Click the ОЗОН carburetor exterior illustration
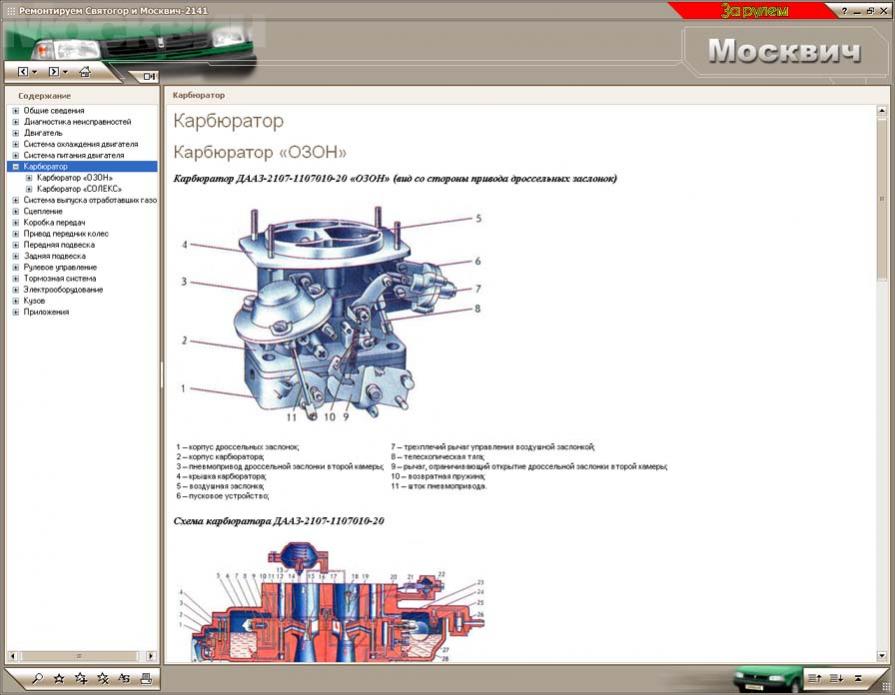The width and height of the screenshot is (895, 695). [x=330, y=314]
